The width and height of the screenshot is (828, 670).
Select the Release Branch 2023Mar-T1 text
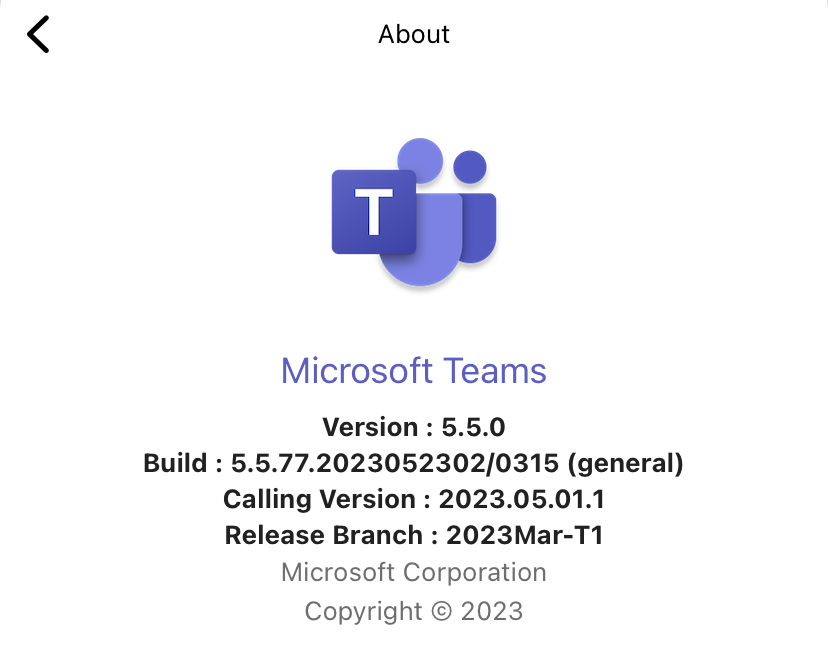click(414, 535)
